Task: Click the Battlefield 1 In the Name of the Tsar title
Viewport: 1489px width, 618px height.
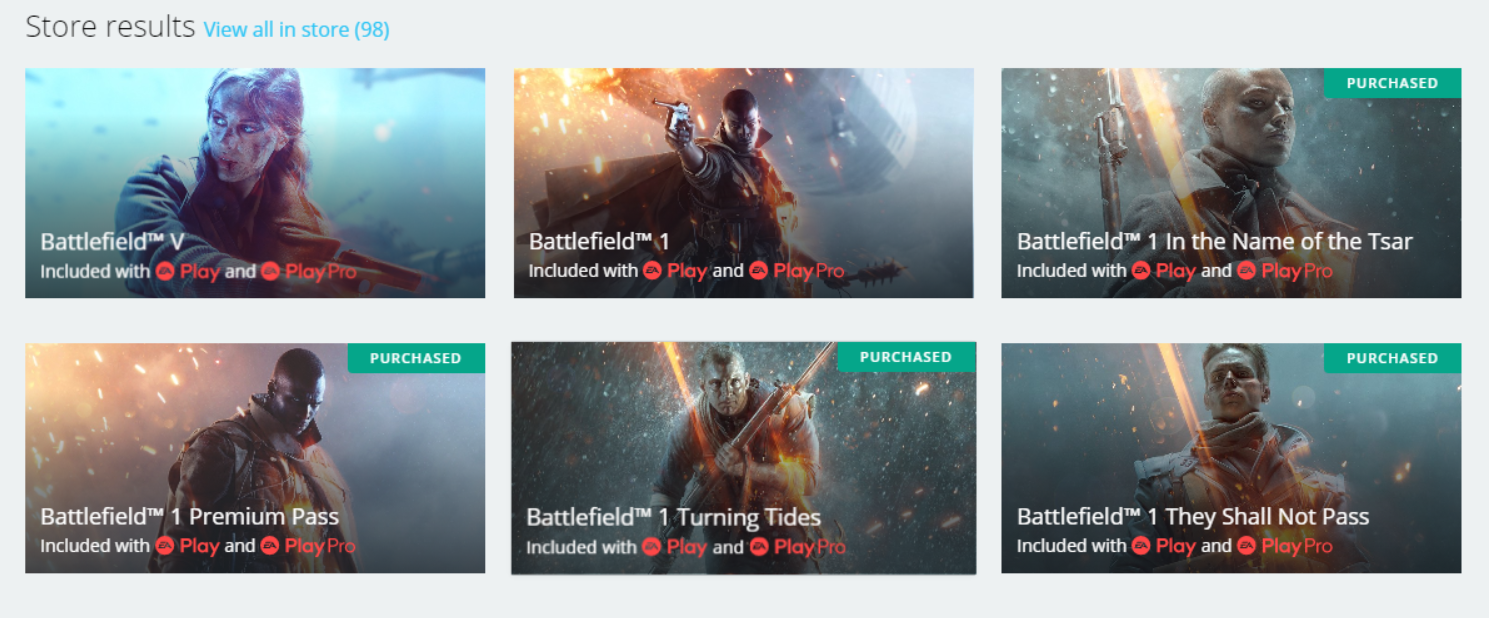Action: point(1215,241)
